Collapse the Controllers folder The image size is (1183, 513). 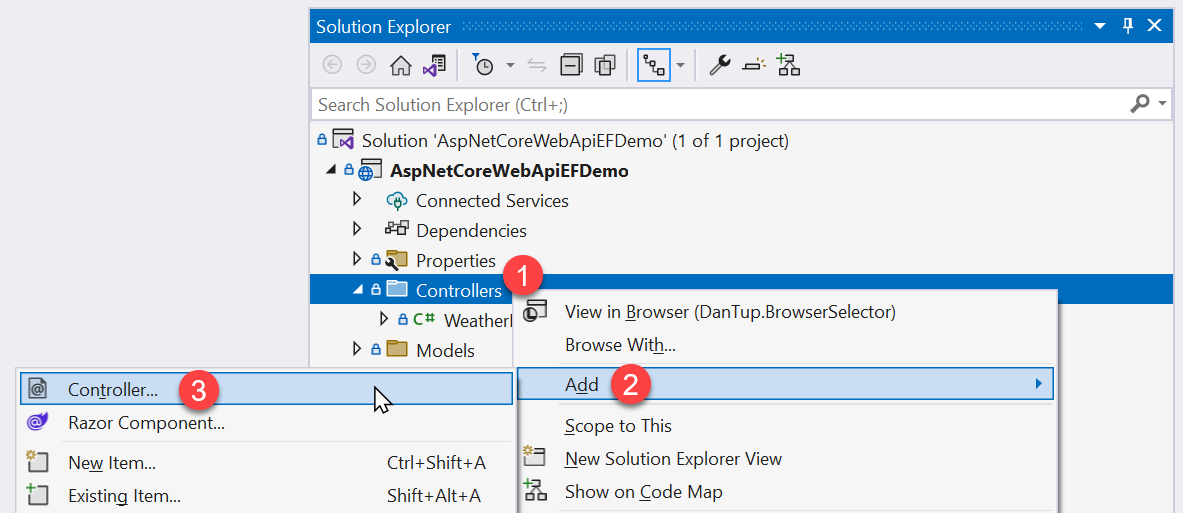357,290
